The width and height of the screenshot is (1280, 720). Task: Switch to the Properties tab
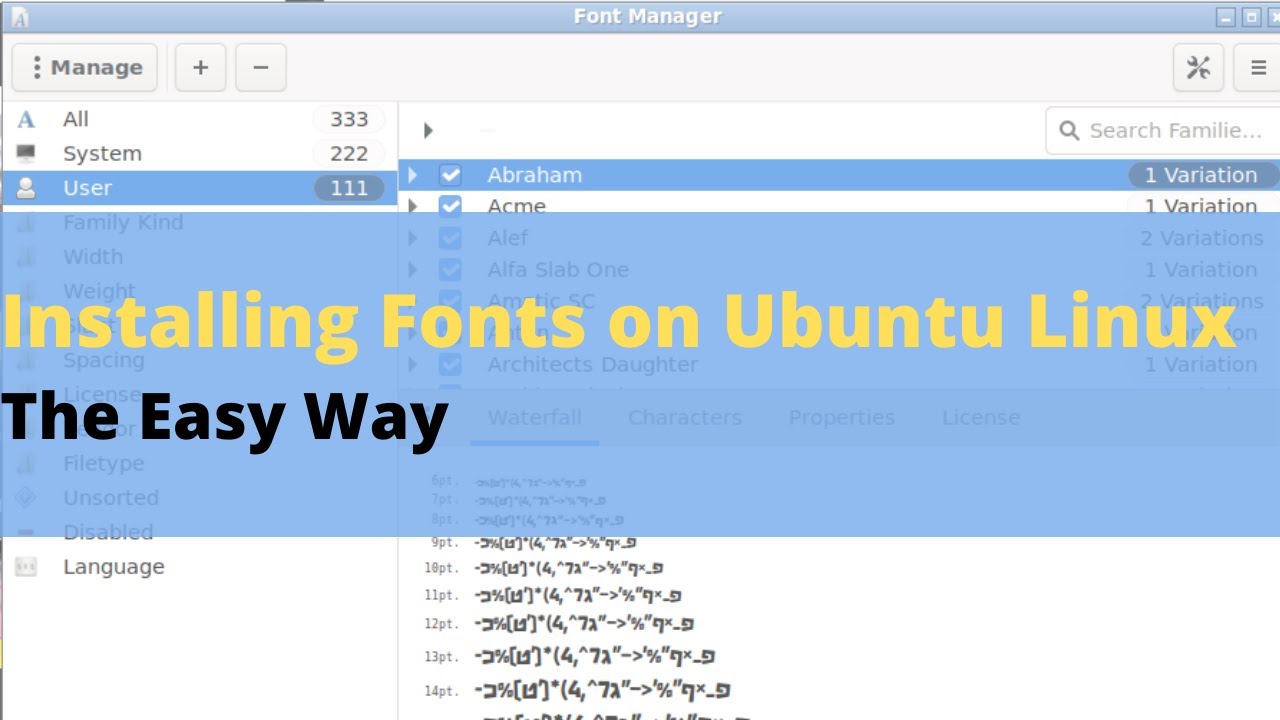[842, 418]
